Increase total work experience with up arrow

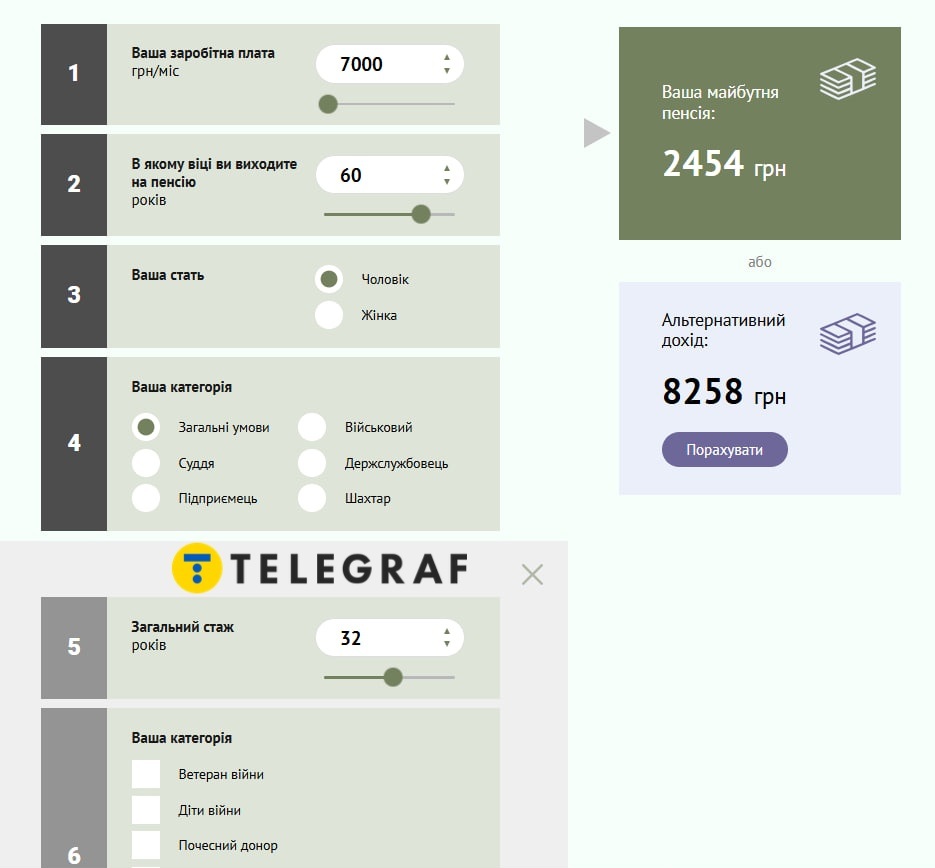[447, 631]
